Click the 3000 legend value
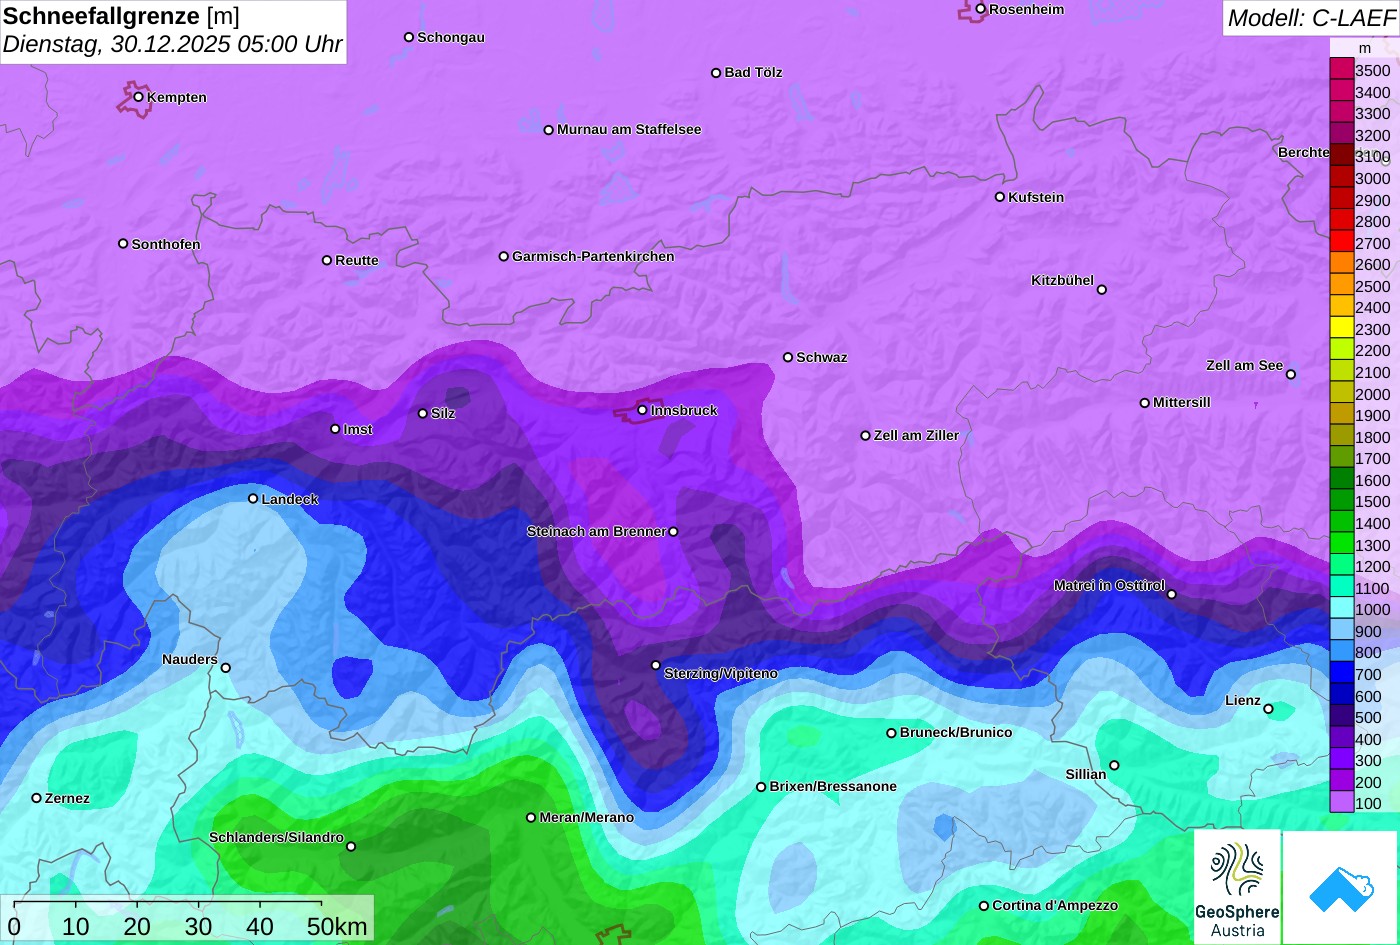The height and width of the screenshot is (945, 1400). (1373, 179)
